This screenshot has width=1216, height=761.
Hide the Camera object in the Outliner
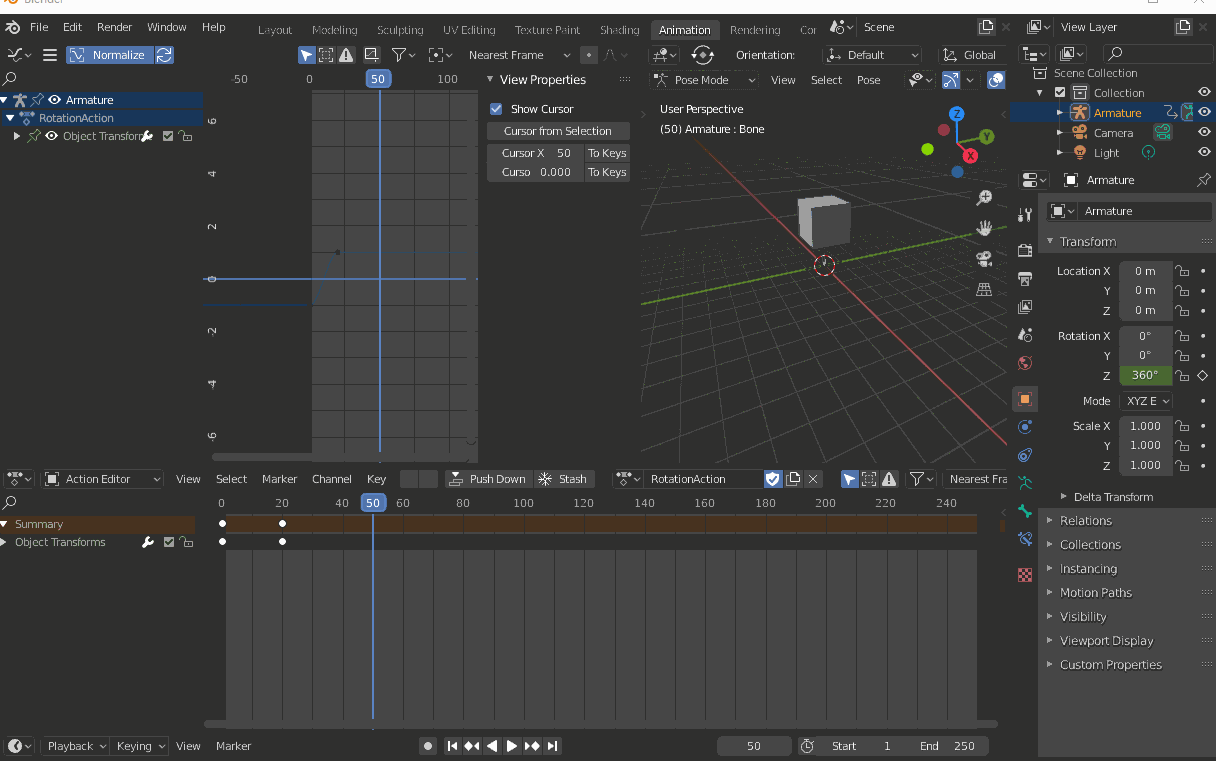1204,132
